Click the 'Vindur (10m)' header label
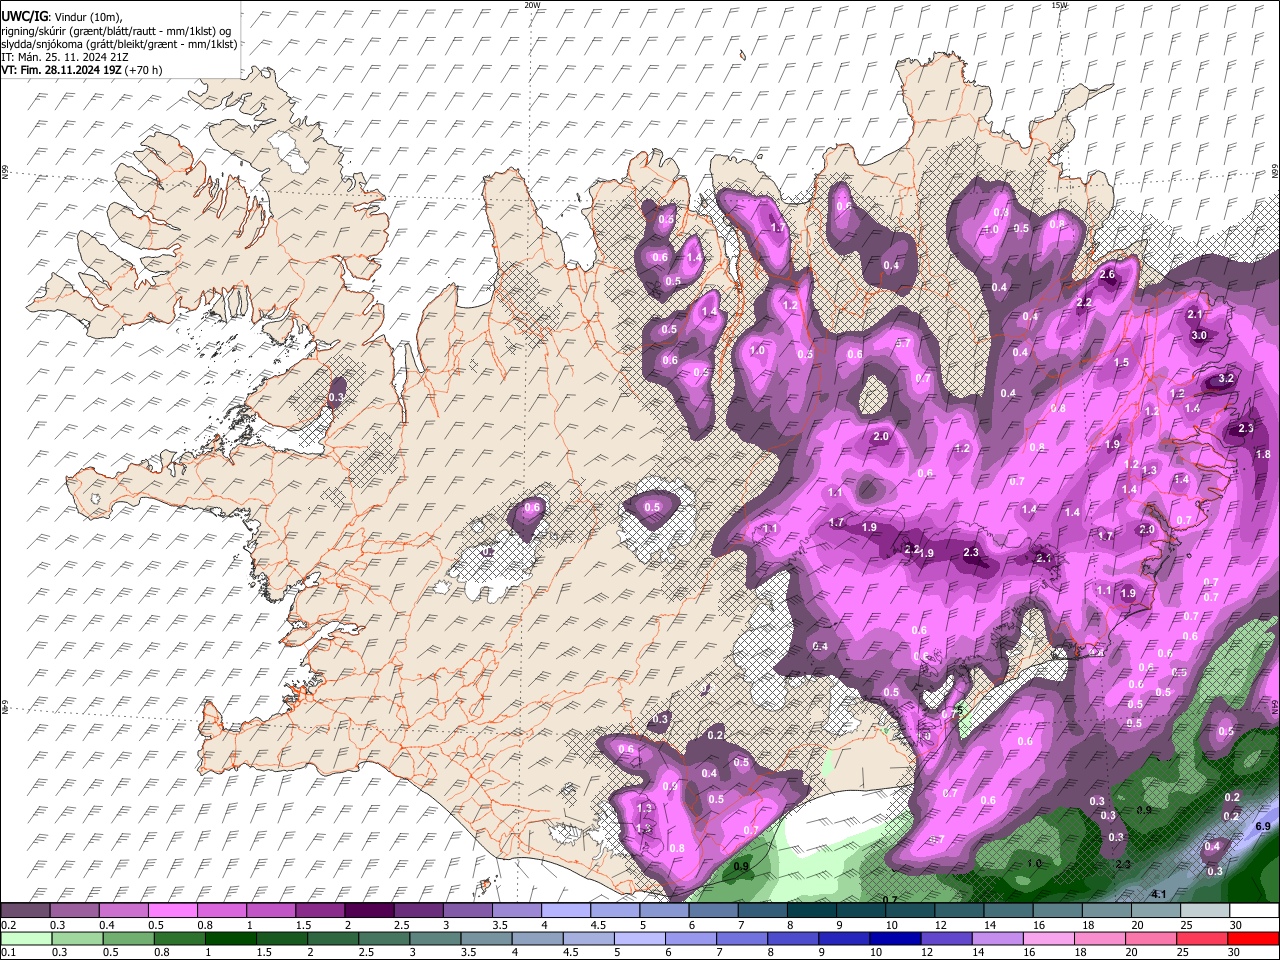Screen dimensions: 1280x960 [87, 17]
